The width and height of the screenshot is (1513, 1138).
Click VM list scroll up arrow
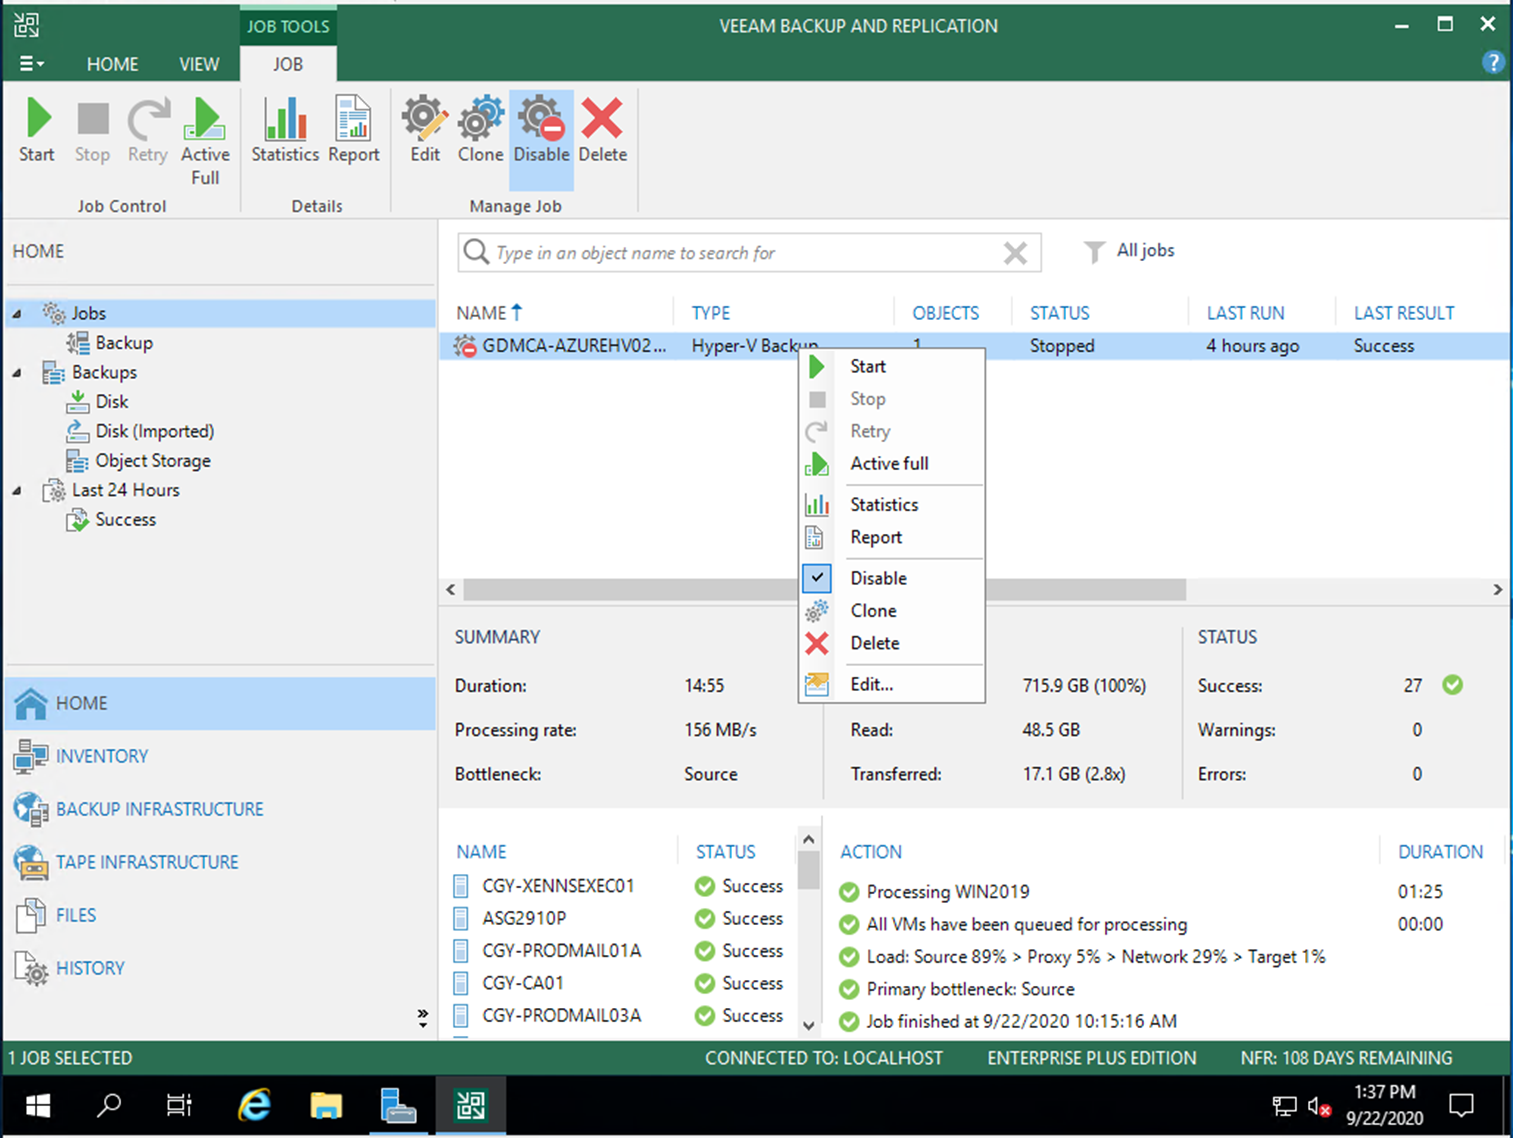tap(809, 840)
